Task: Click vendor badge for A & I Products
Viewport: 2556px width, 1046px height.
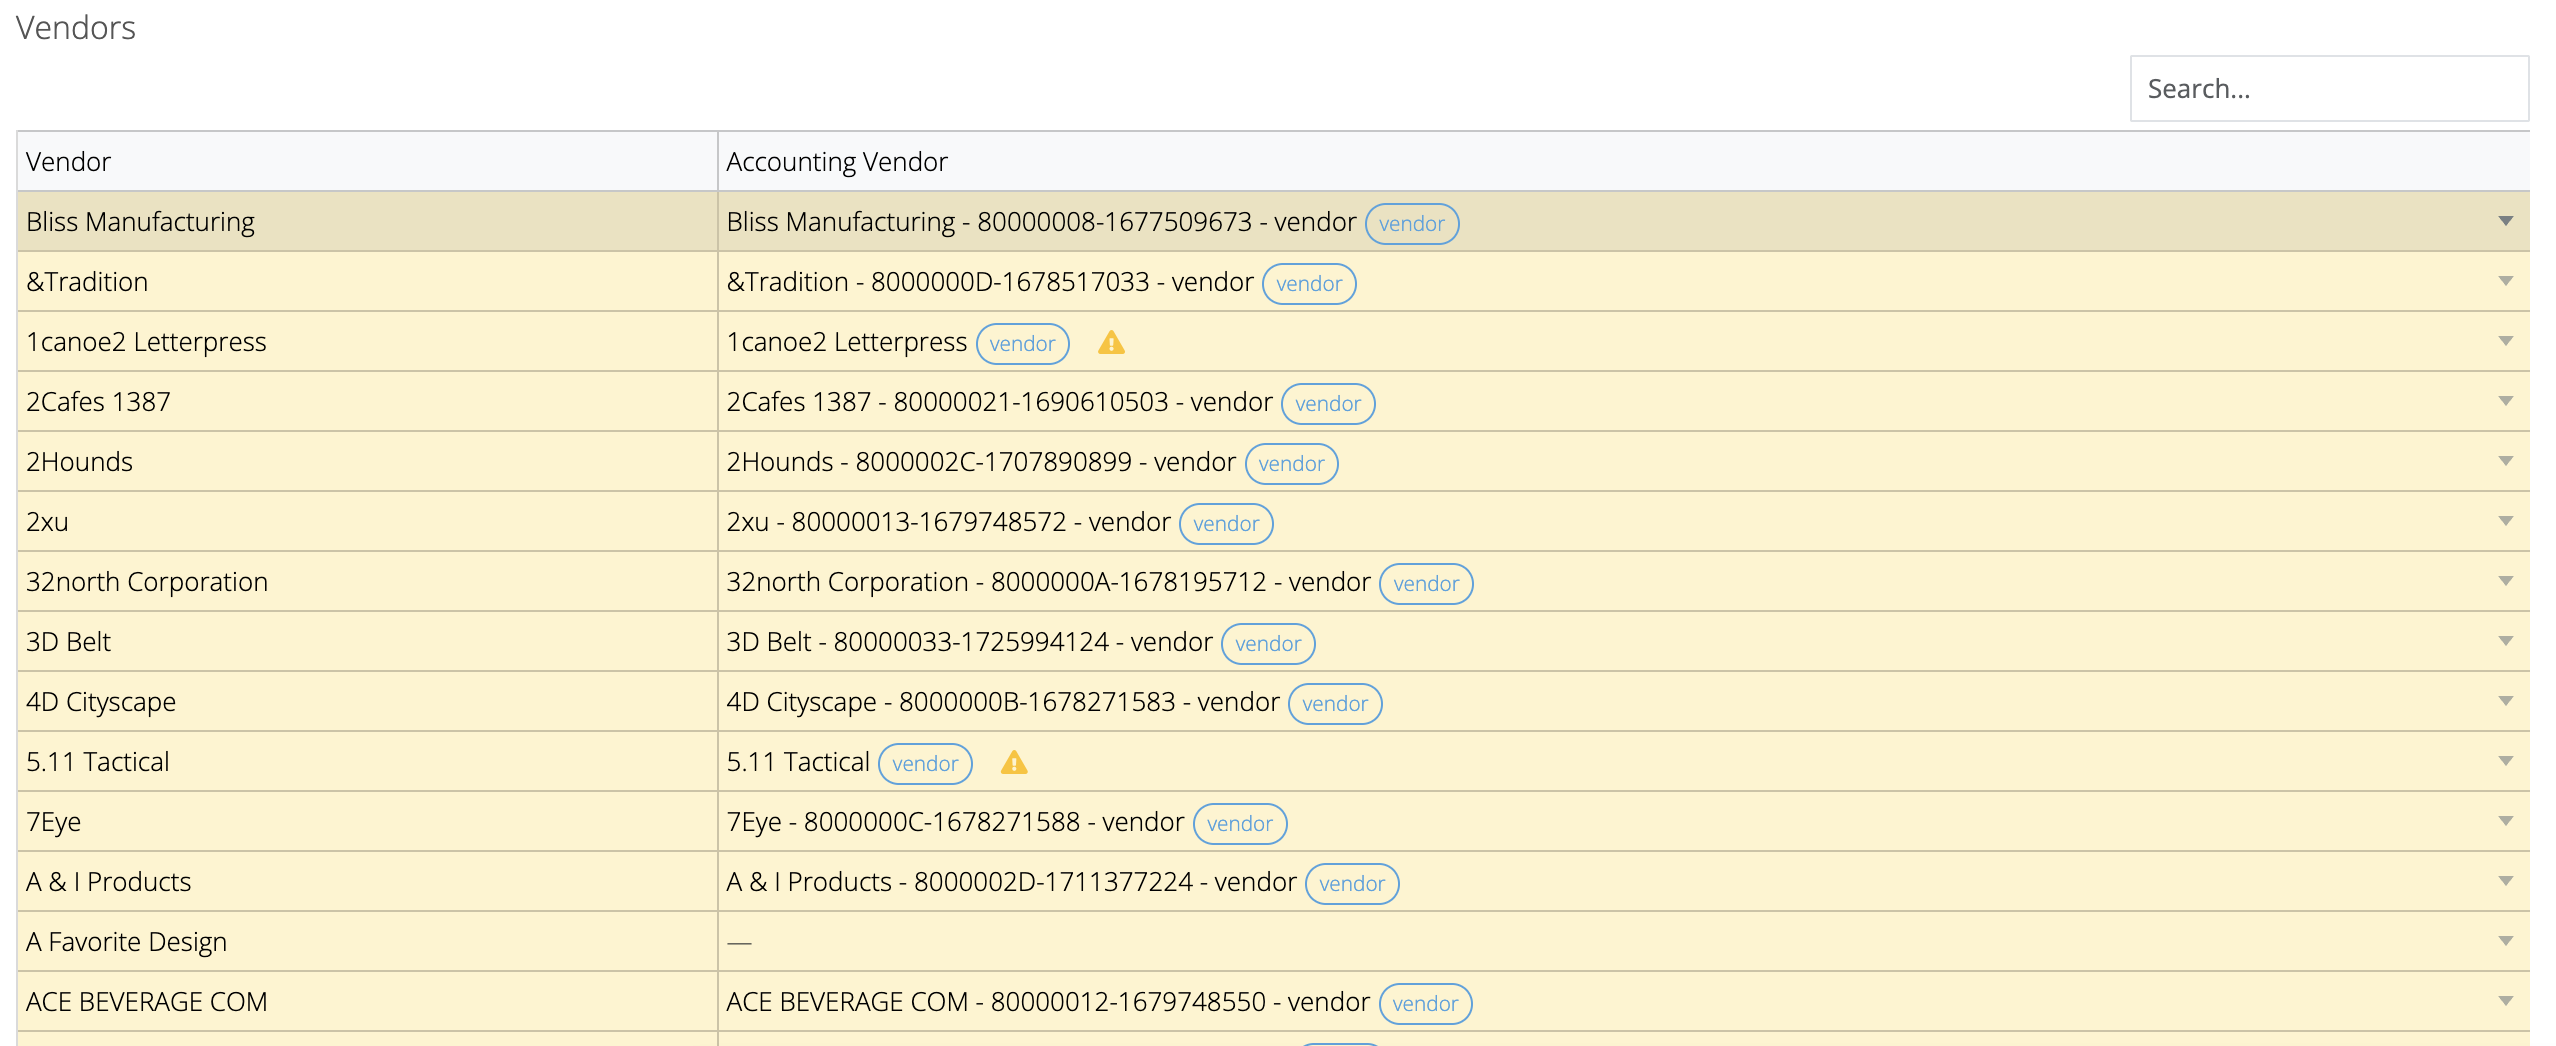Action: 1352,883
